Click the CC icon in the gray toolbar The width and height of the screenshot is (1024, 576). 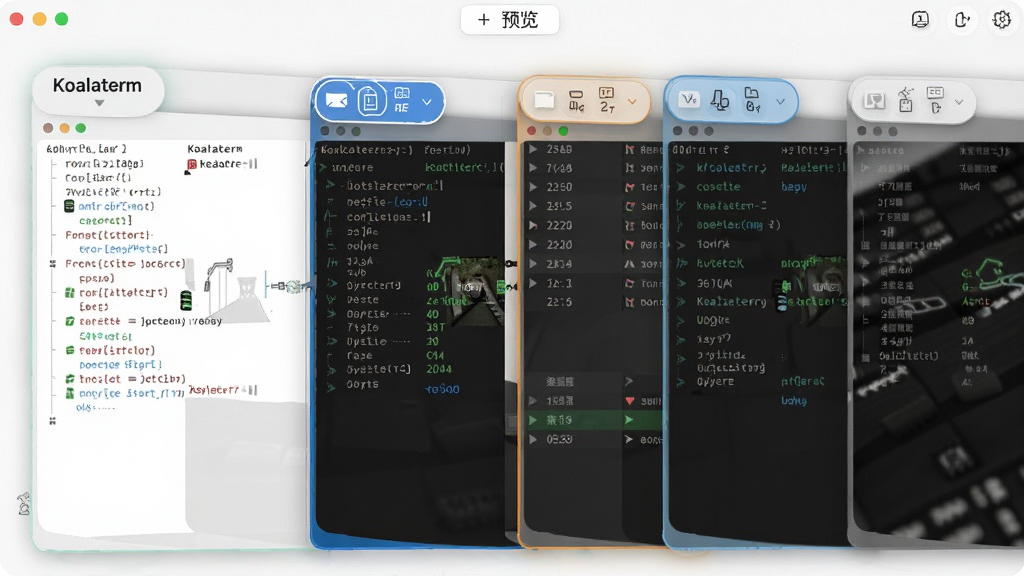(935, 100)
